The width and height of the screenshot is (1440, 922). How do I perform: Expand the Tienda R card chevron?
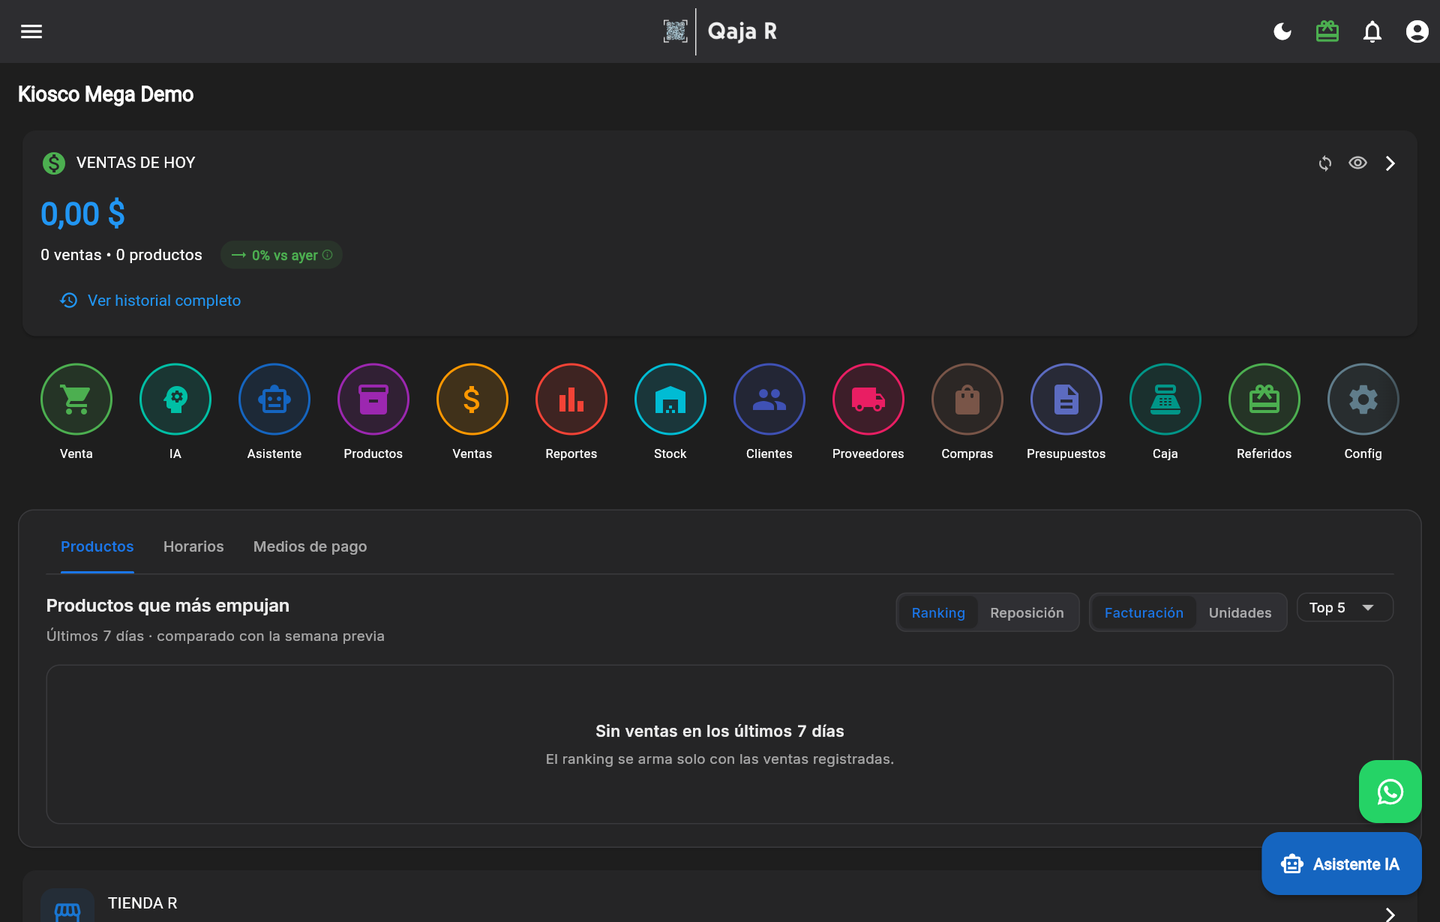coord(1390,913)
